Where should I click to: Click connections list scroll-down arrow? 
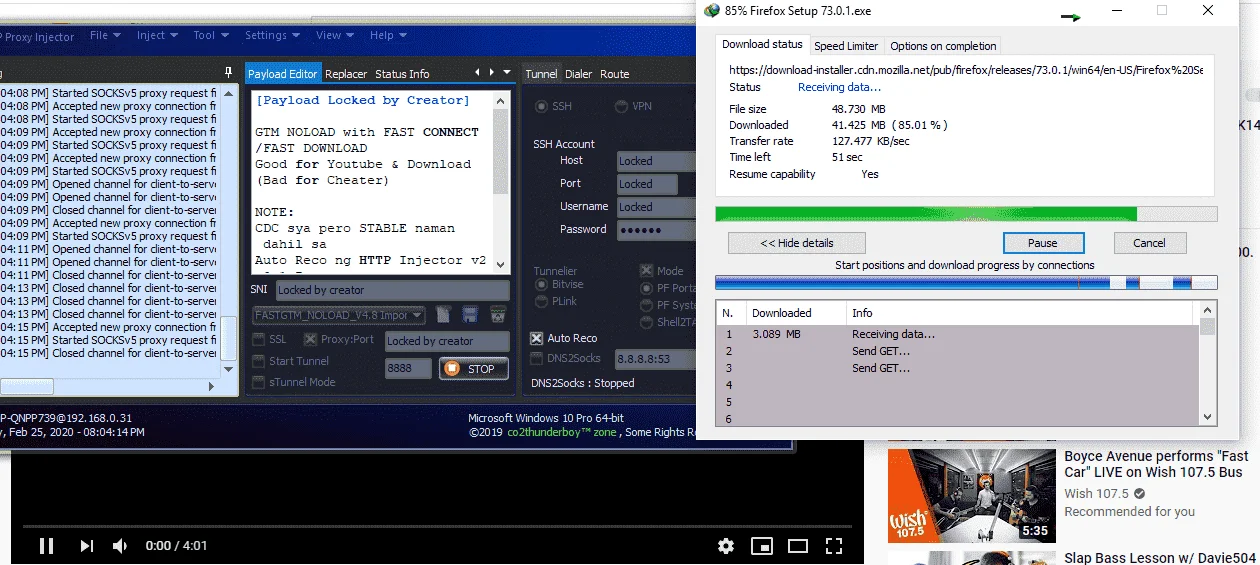[1207, 417]
